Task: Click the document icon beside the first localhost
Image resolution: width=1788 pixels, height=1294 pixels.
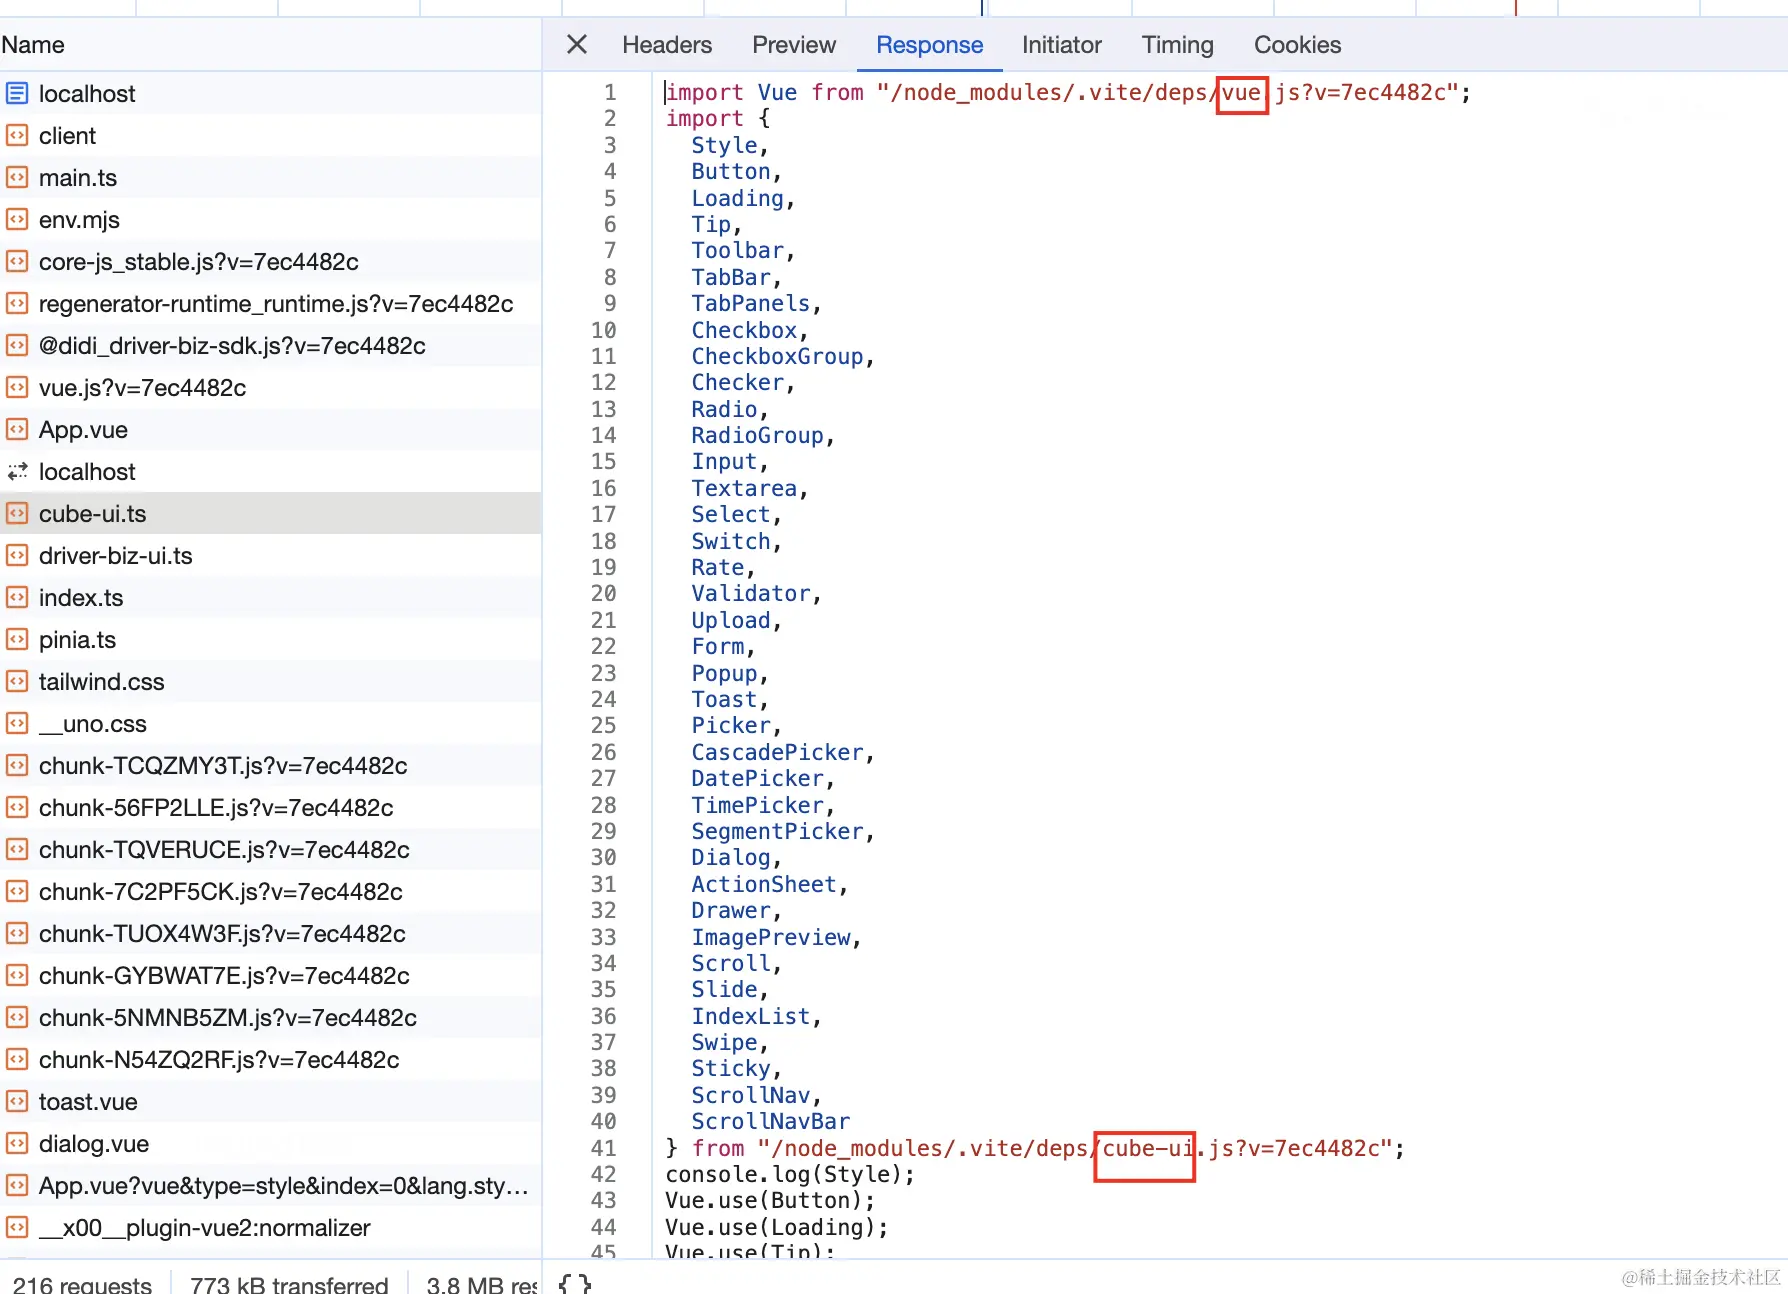Action: point(17,94)
